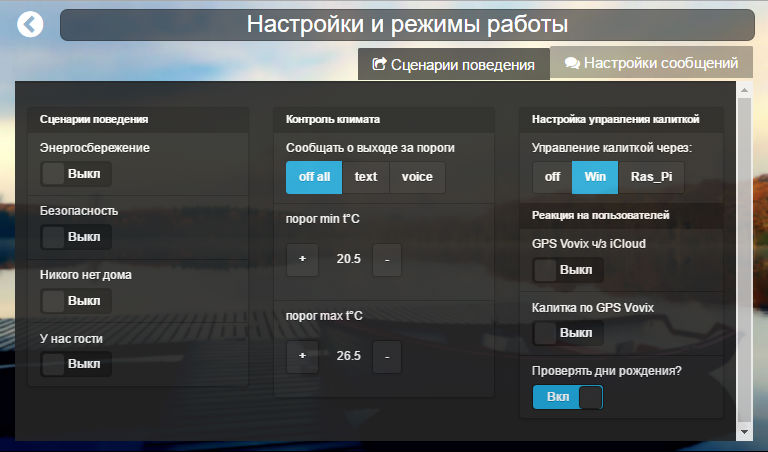Switch to the Настройки сообщений tab

pos(651,63)
